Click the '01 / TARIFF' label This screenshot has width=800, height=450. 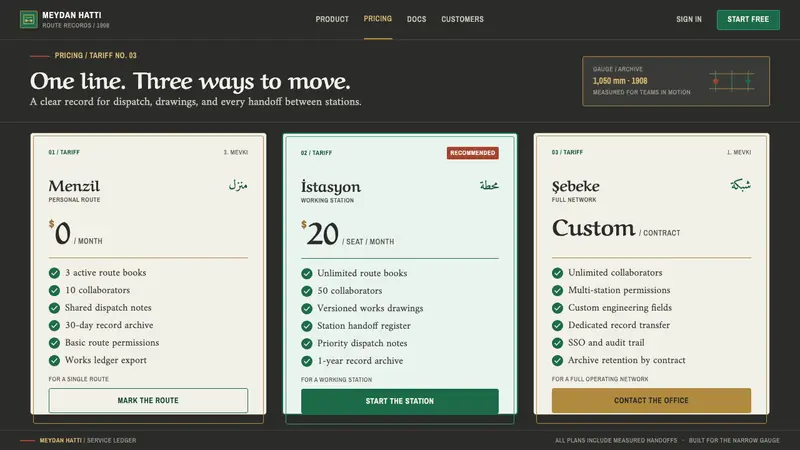64,152
